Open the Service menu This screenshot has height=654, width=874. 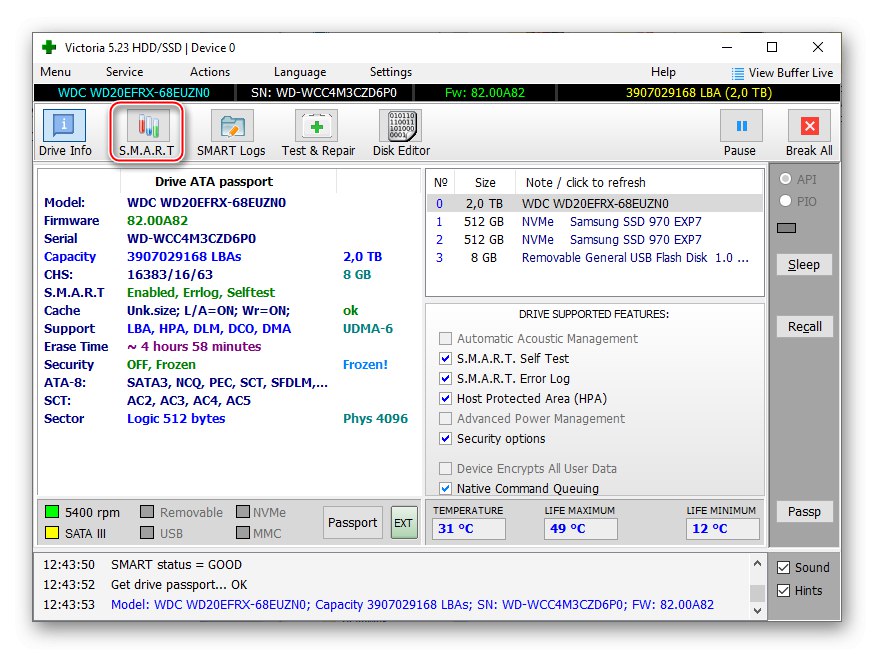(124, 72)
